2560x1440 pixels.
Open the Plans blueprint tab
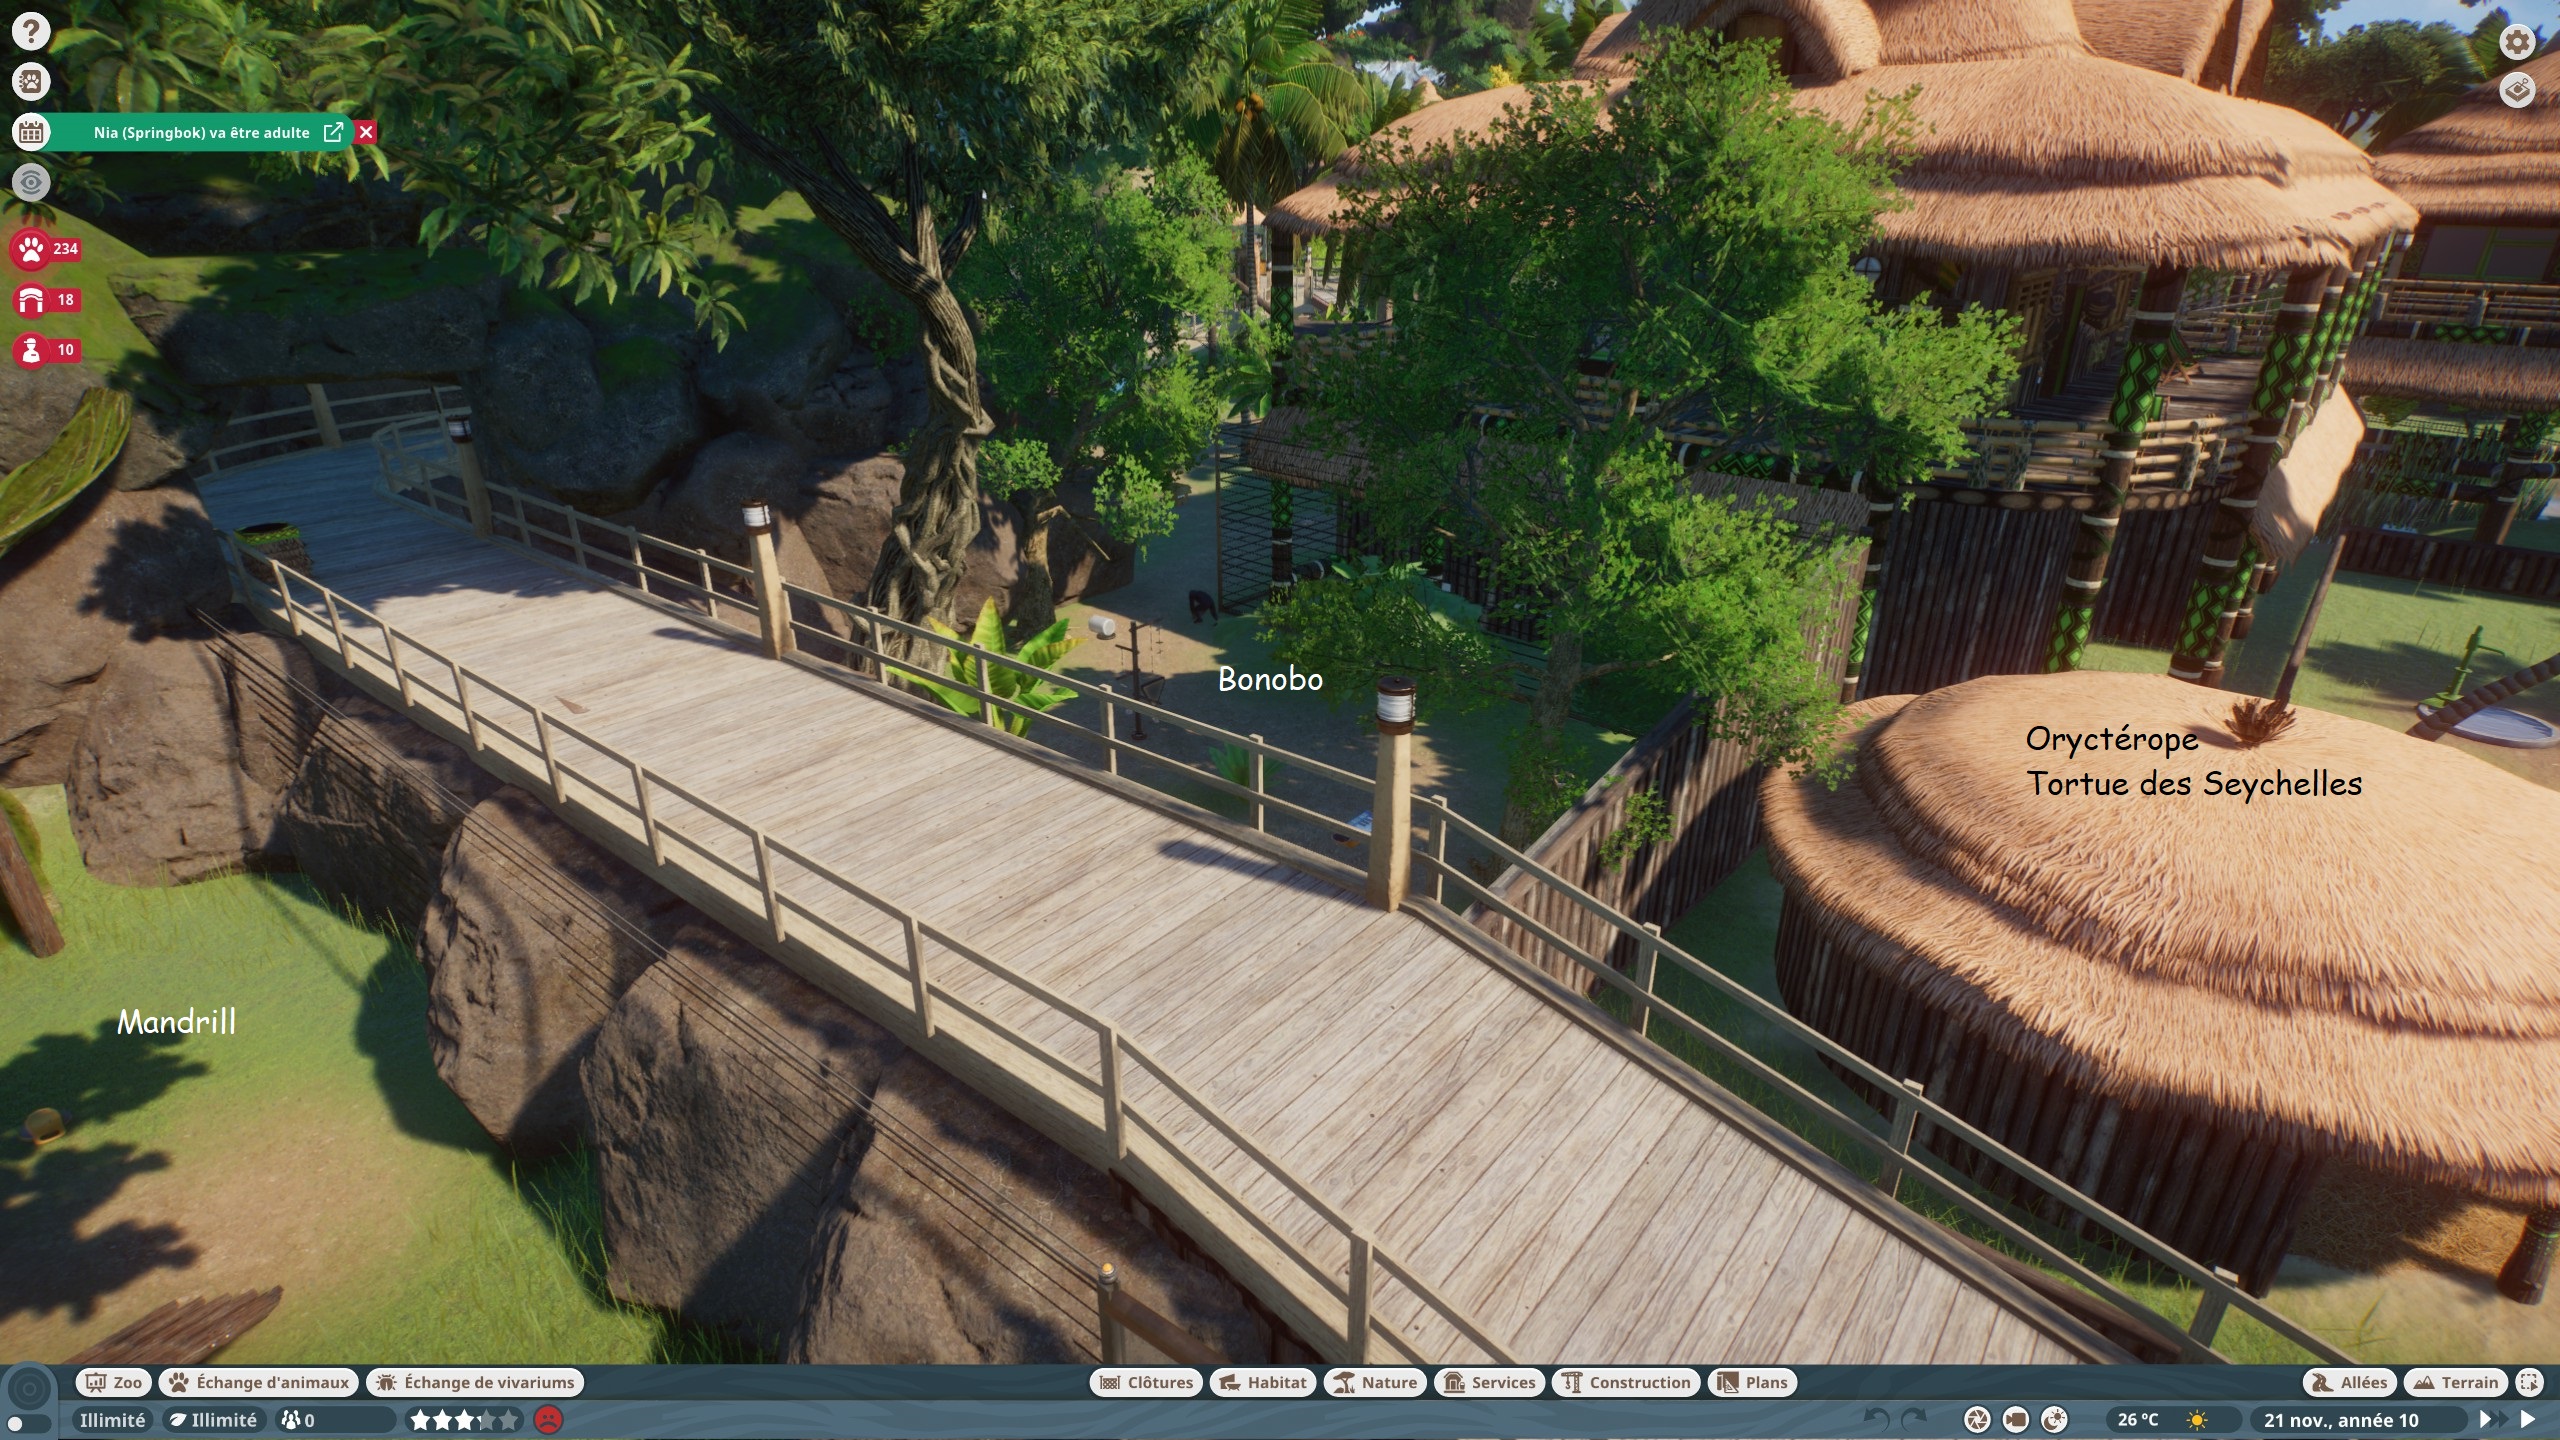click(1753, 1383)
